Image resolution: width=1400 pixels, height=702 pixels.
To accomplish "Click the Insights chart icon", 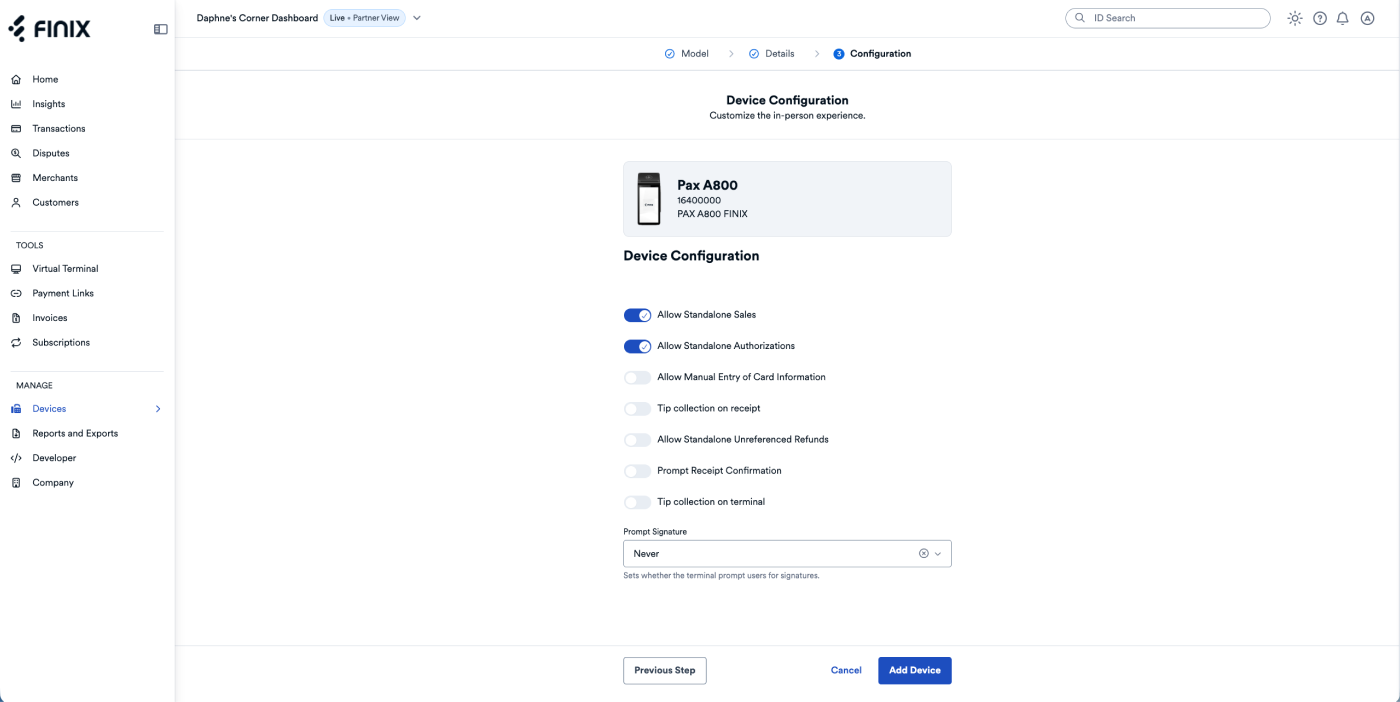I will click(16, 104).
